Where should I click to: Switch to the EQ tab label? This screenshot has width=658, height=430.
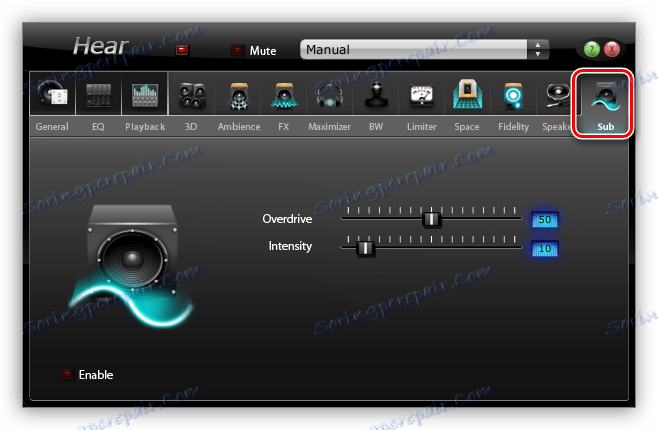[98, 127]
